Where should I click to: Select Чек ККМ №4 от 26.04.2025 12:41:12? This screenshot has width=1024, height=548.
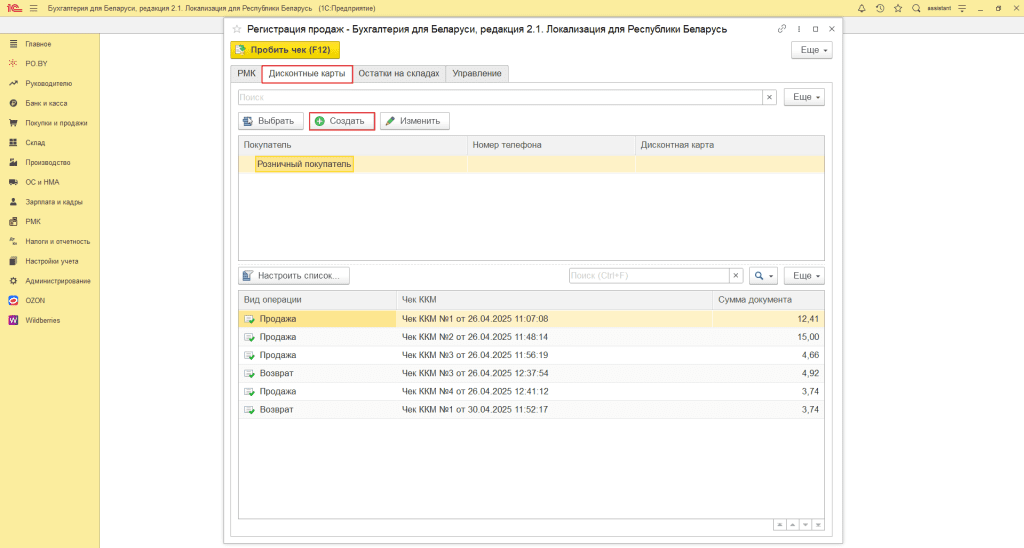[x=531, y=391]
